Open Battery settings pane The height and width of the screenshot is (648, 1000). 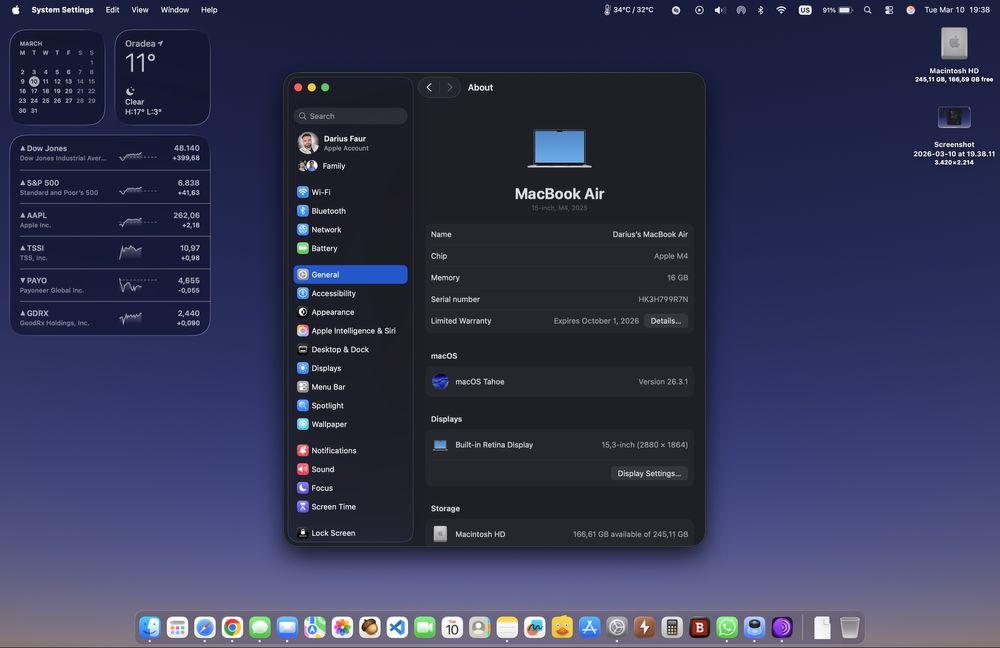click(350, 248)
